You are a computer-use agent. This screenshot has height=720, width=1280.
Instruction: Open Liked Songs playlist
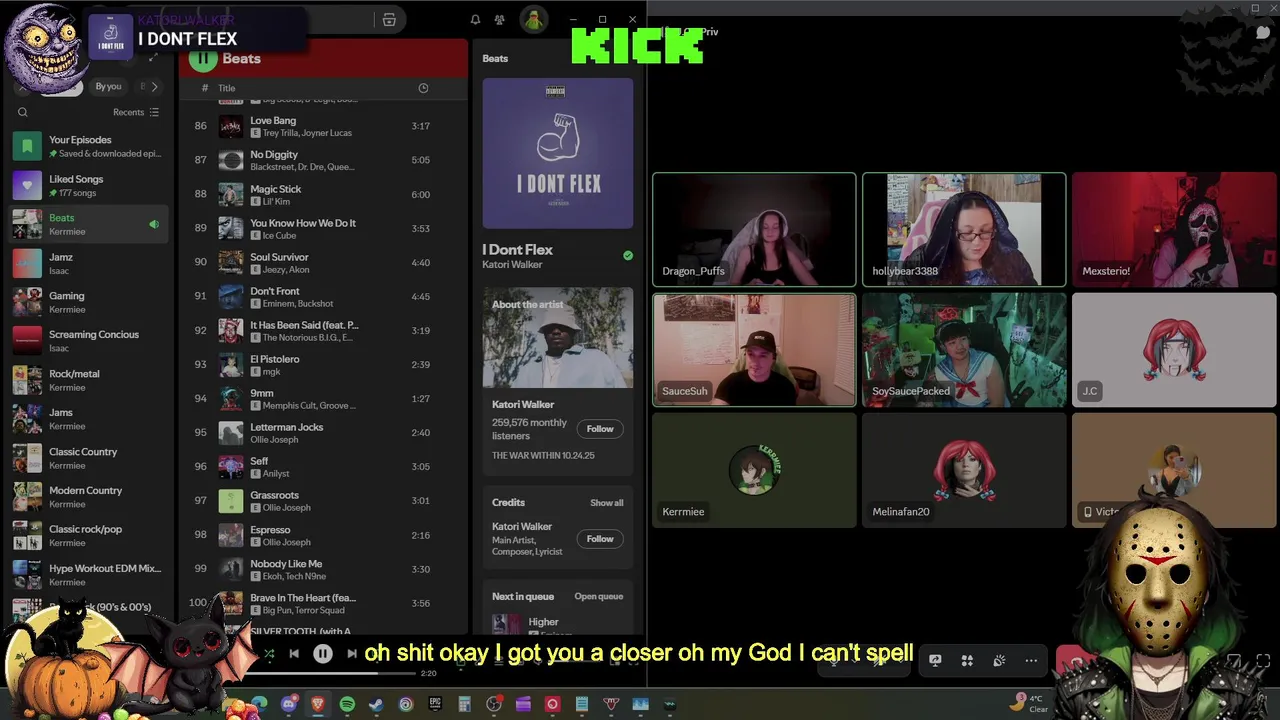(x=90, y=185)
